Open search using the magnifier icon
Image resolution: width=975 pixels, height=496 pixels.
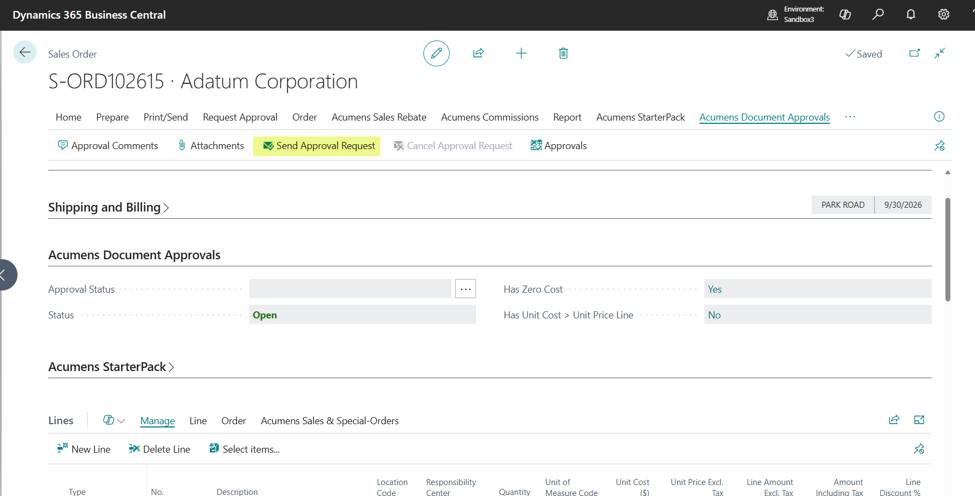[x=878, y=14]
